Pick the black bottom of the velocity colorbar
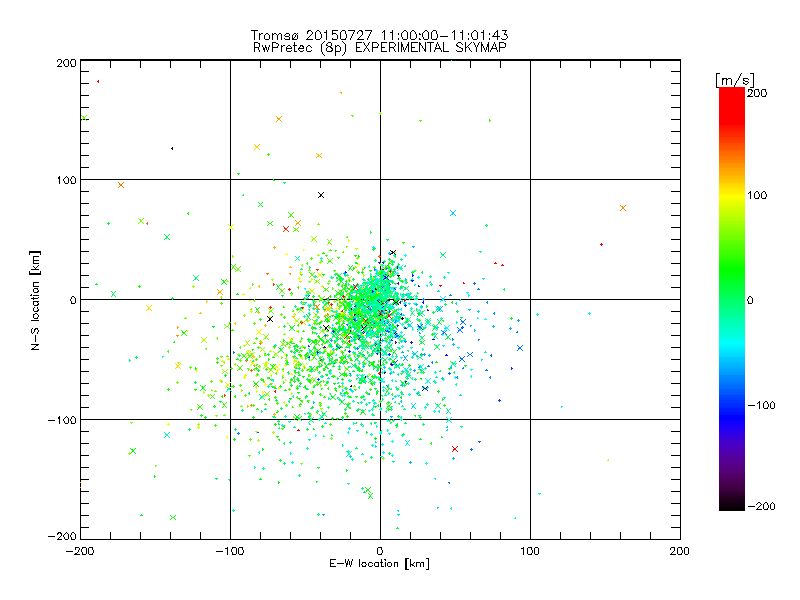Viewport: 800px width, 600px height. pos(732,505)
